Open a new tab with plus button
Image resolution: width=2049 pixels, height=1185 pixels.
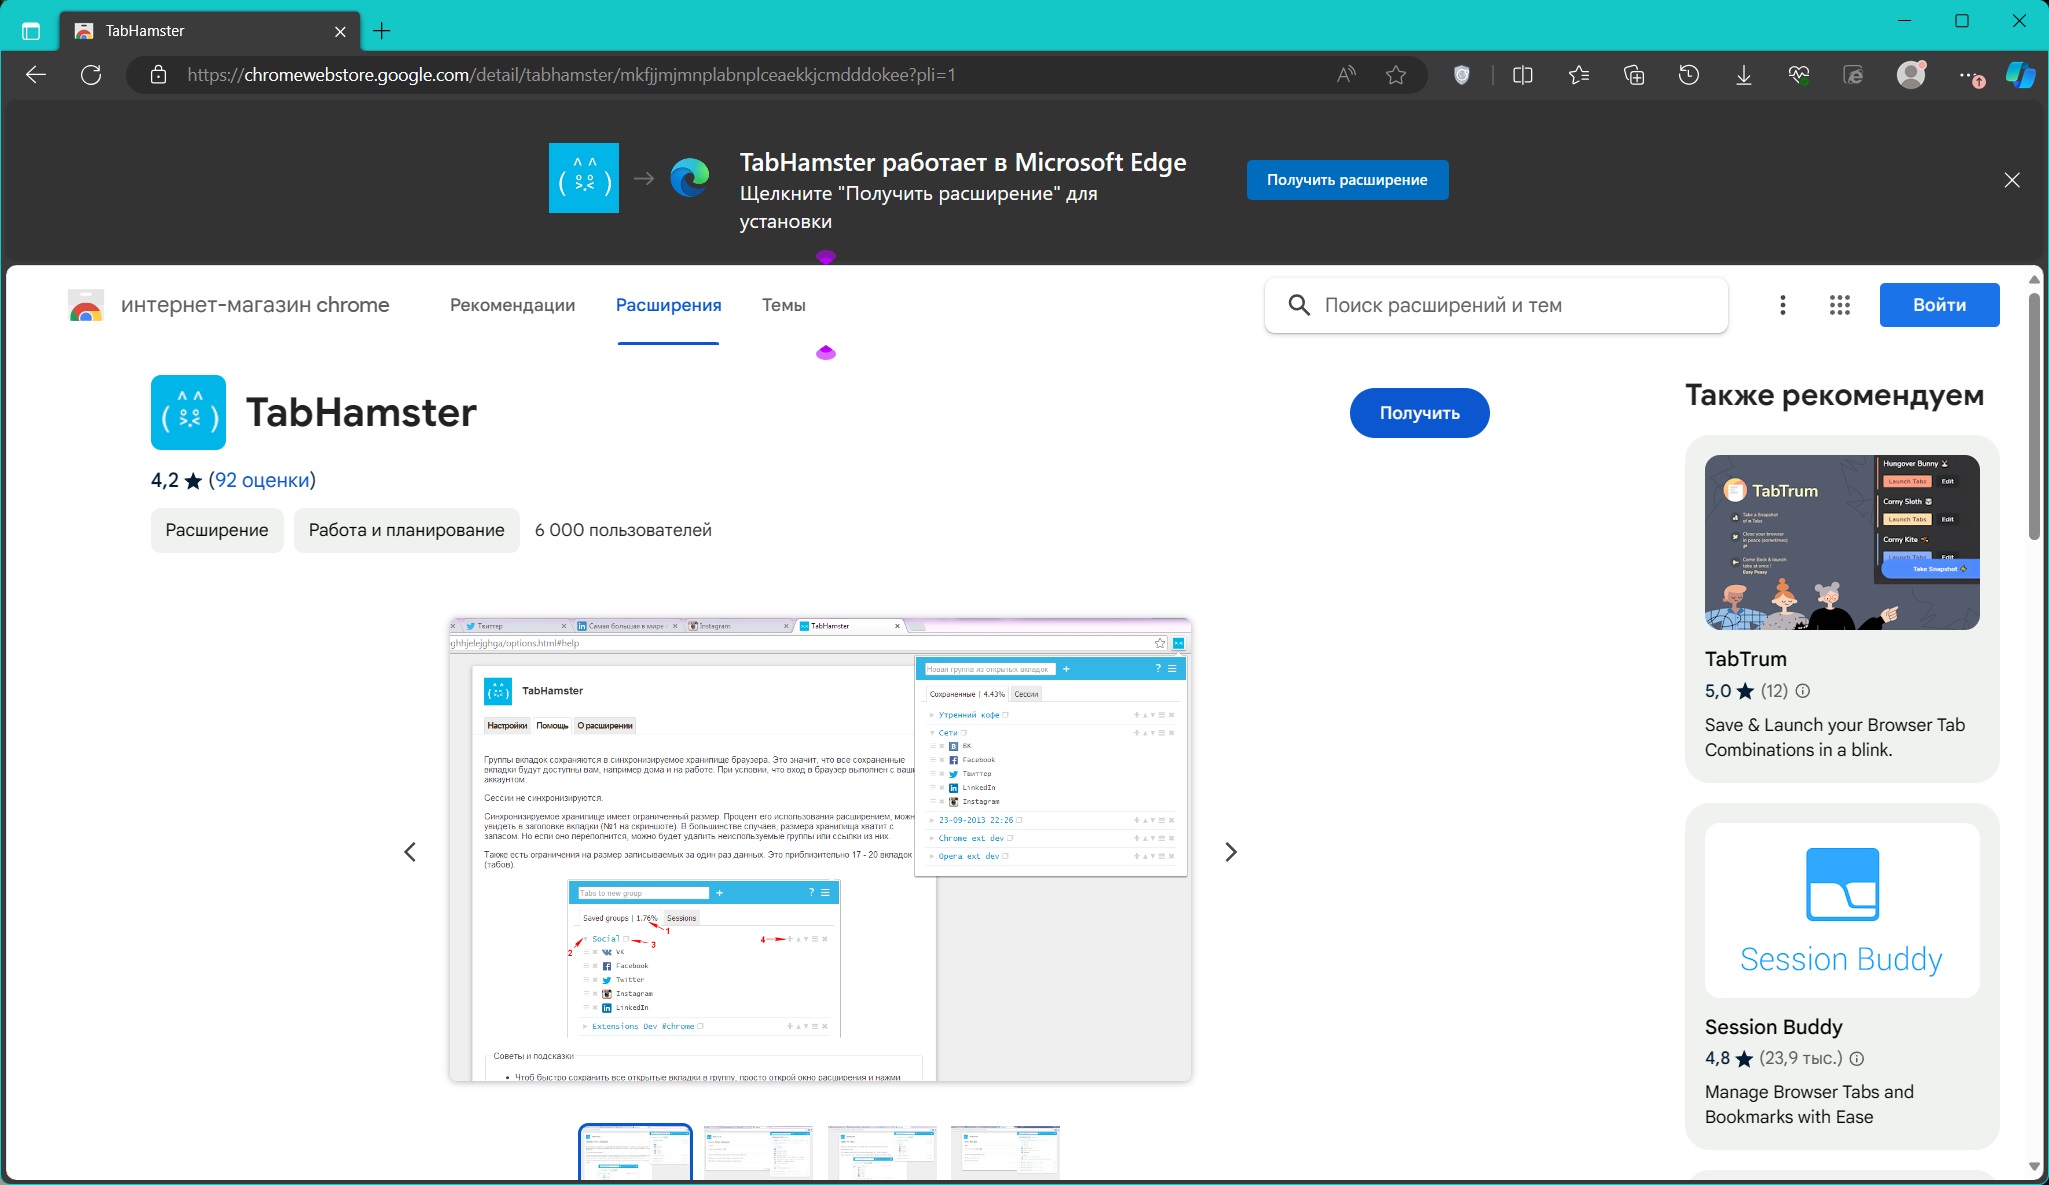coord(381,31)
